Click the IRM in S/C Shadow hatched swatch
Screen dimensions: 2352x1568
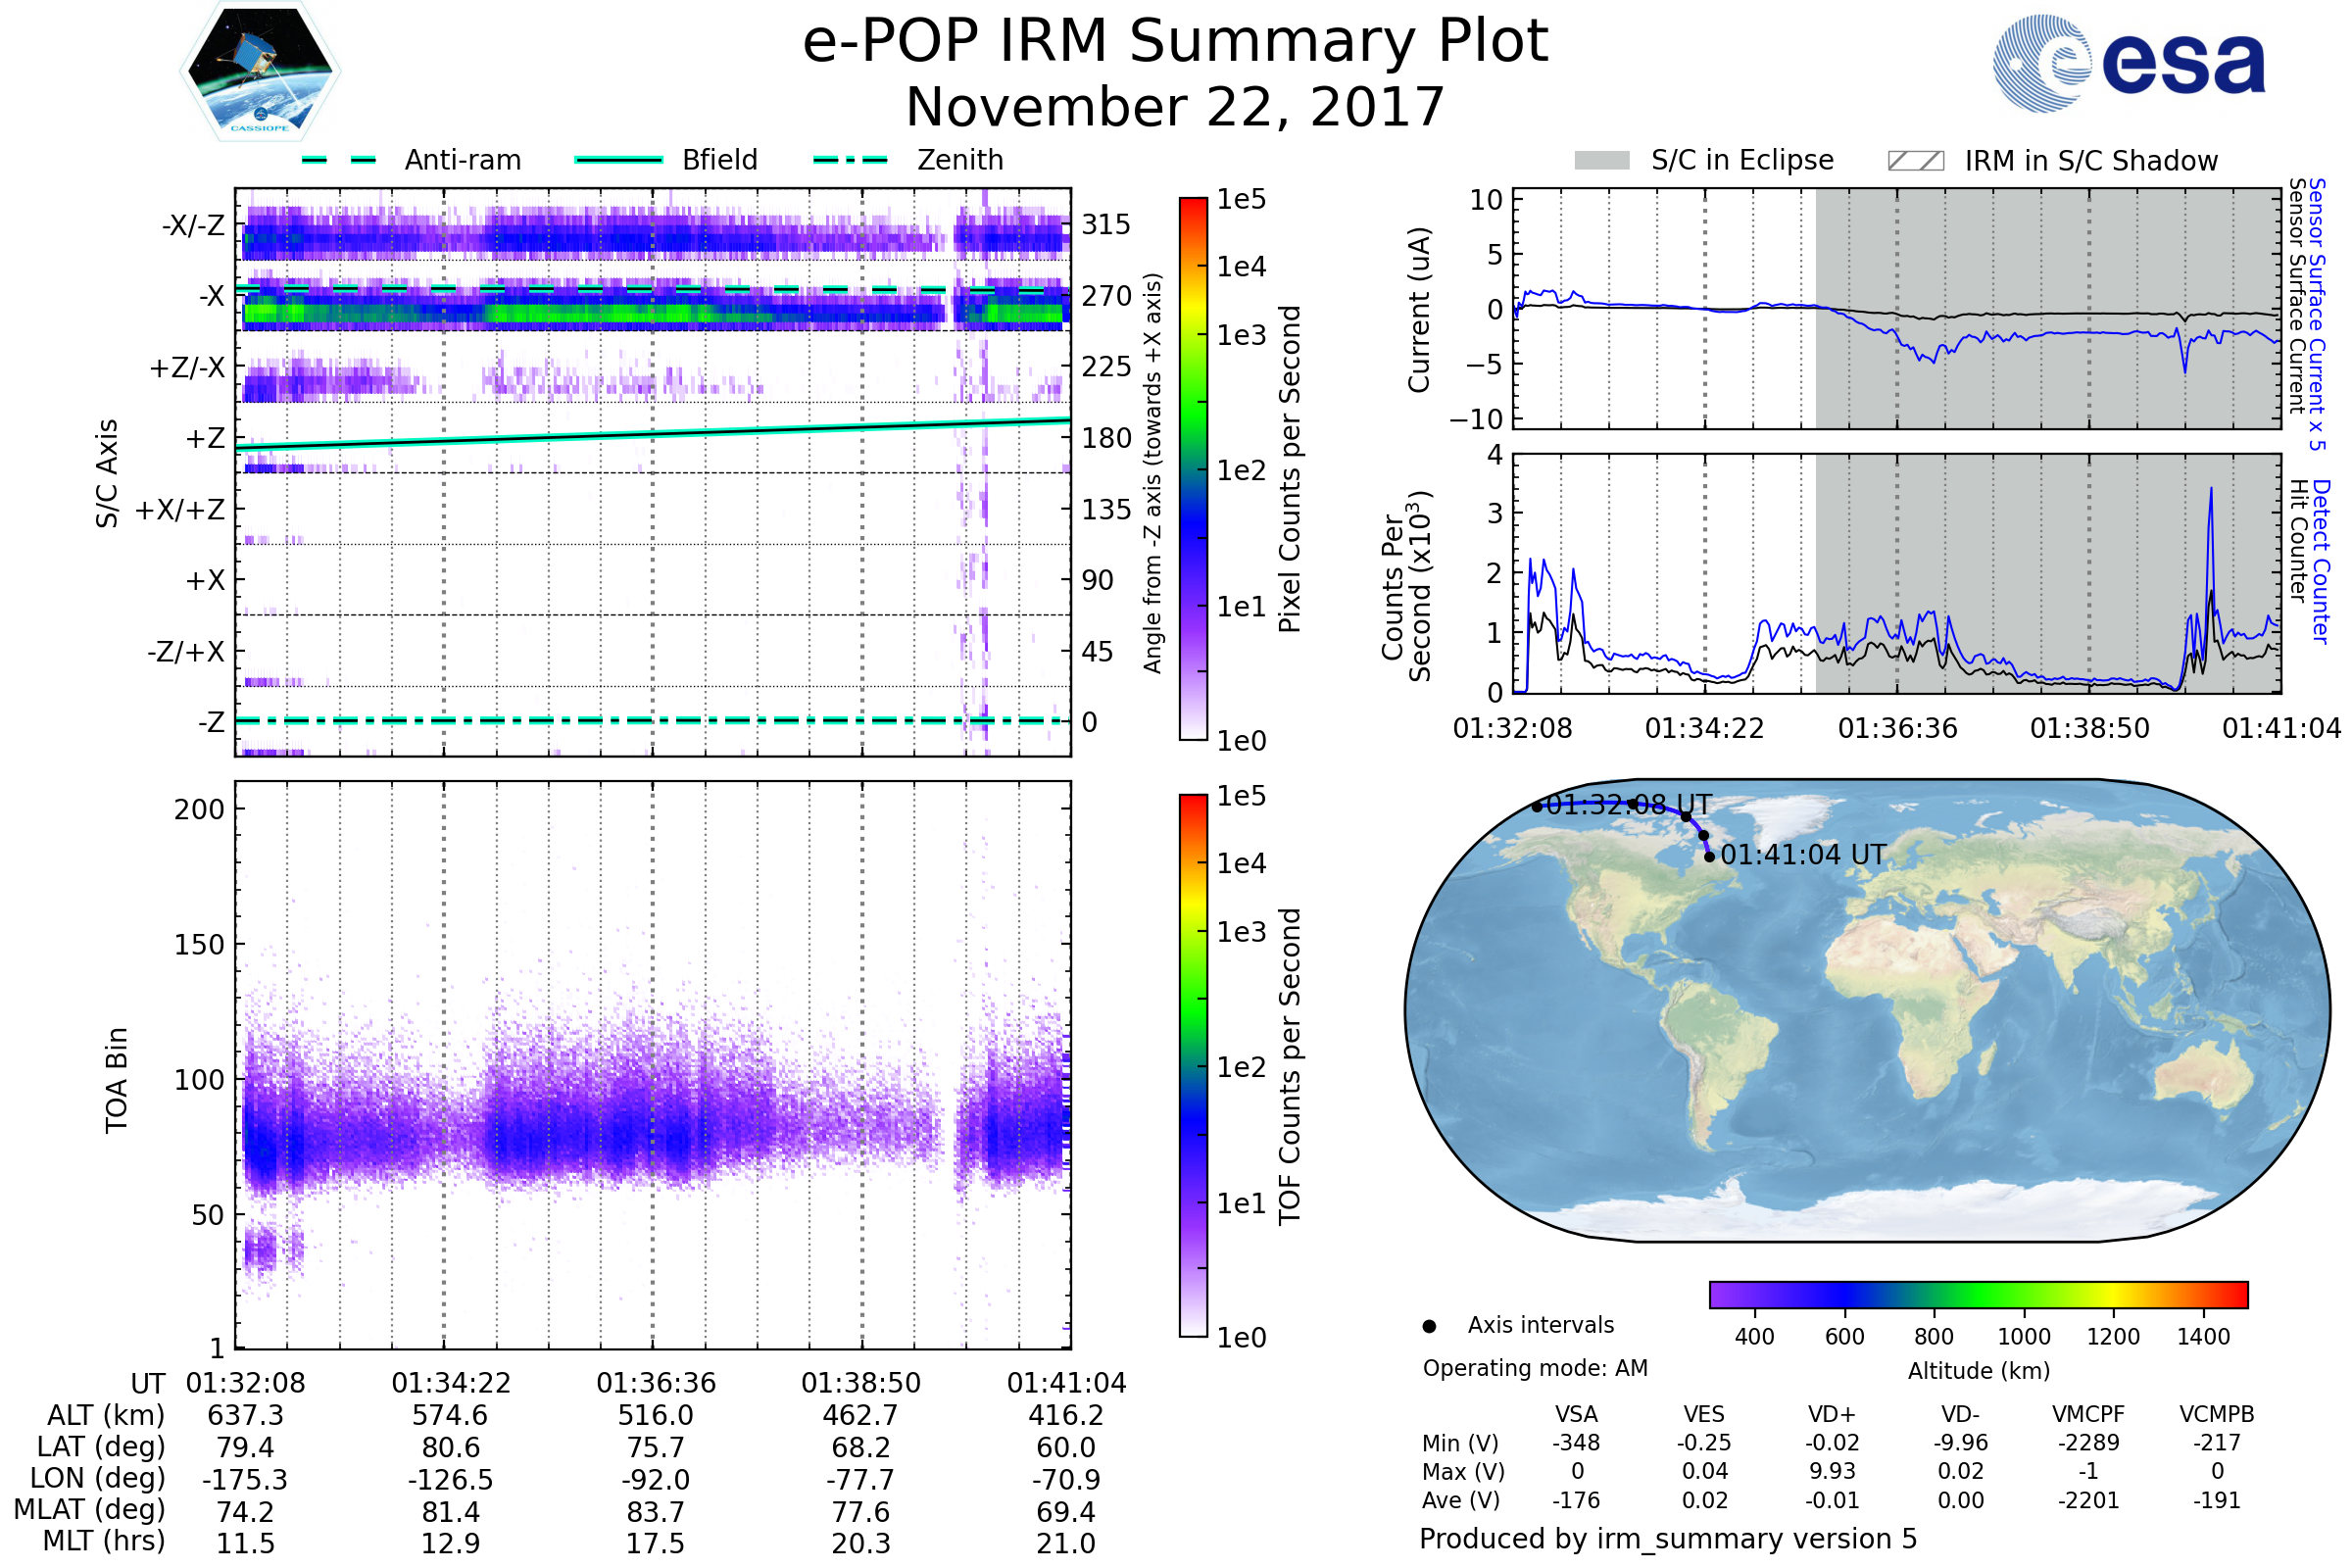1915,161
